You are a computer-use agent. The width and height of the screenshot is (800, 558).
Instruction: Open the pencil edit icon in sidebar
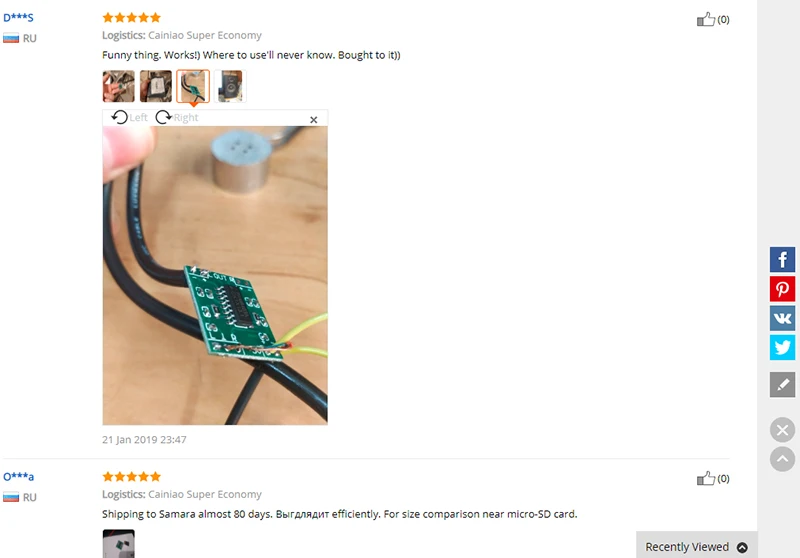coord(782,385)
